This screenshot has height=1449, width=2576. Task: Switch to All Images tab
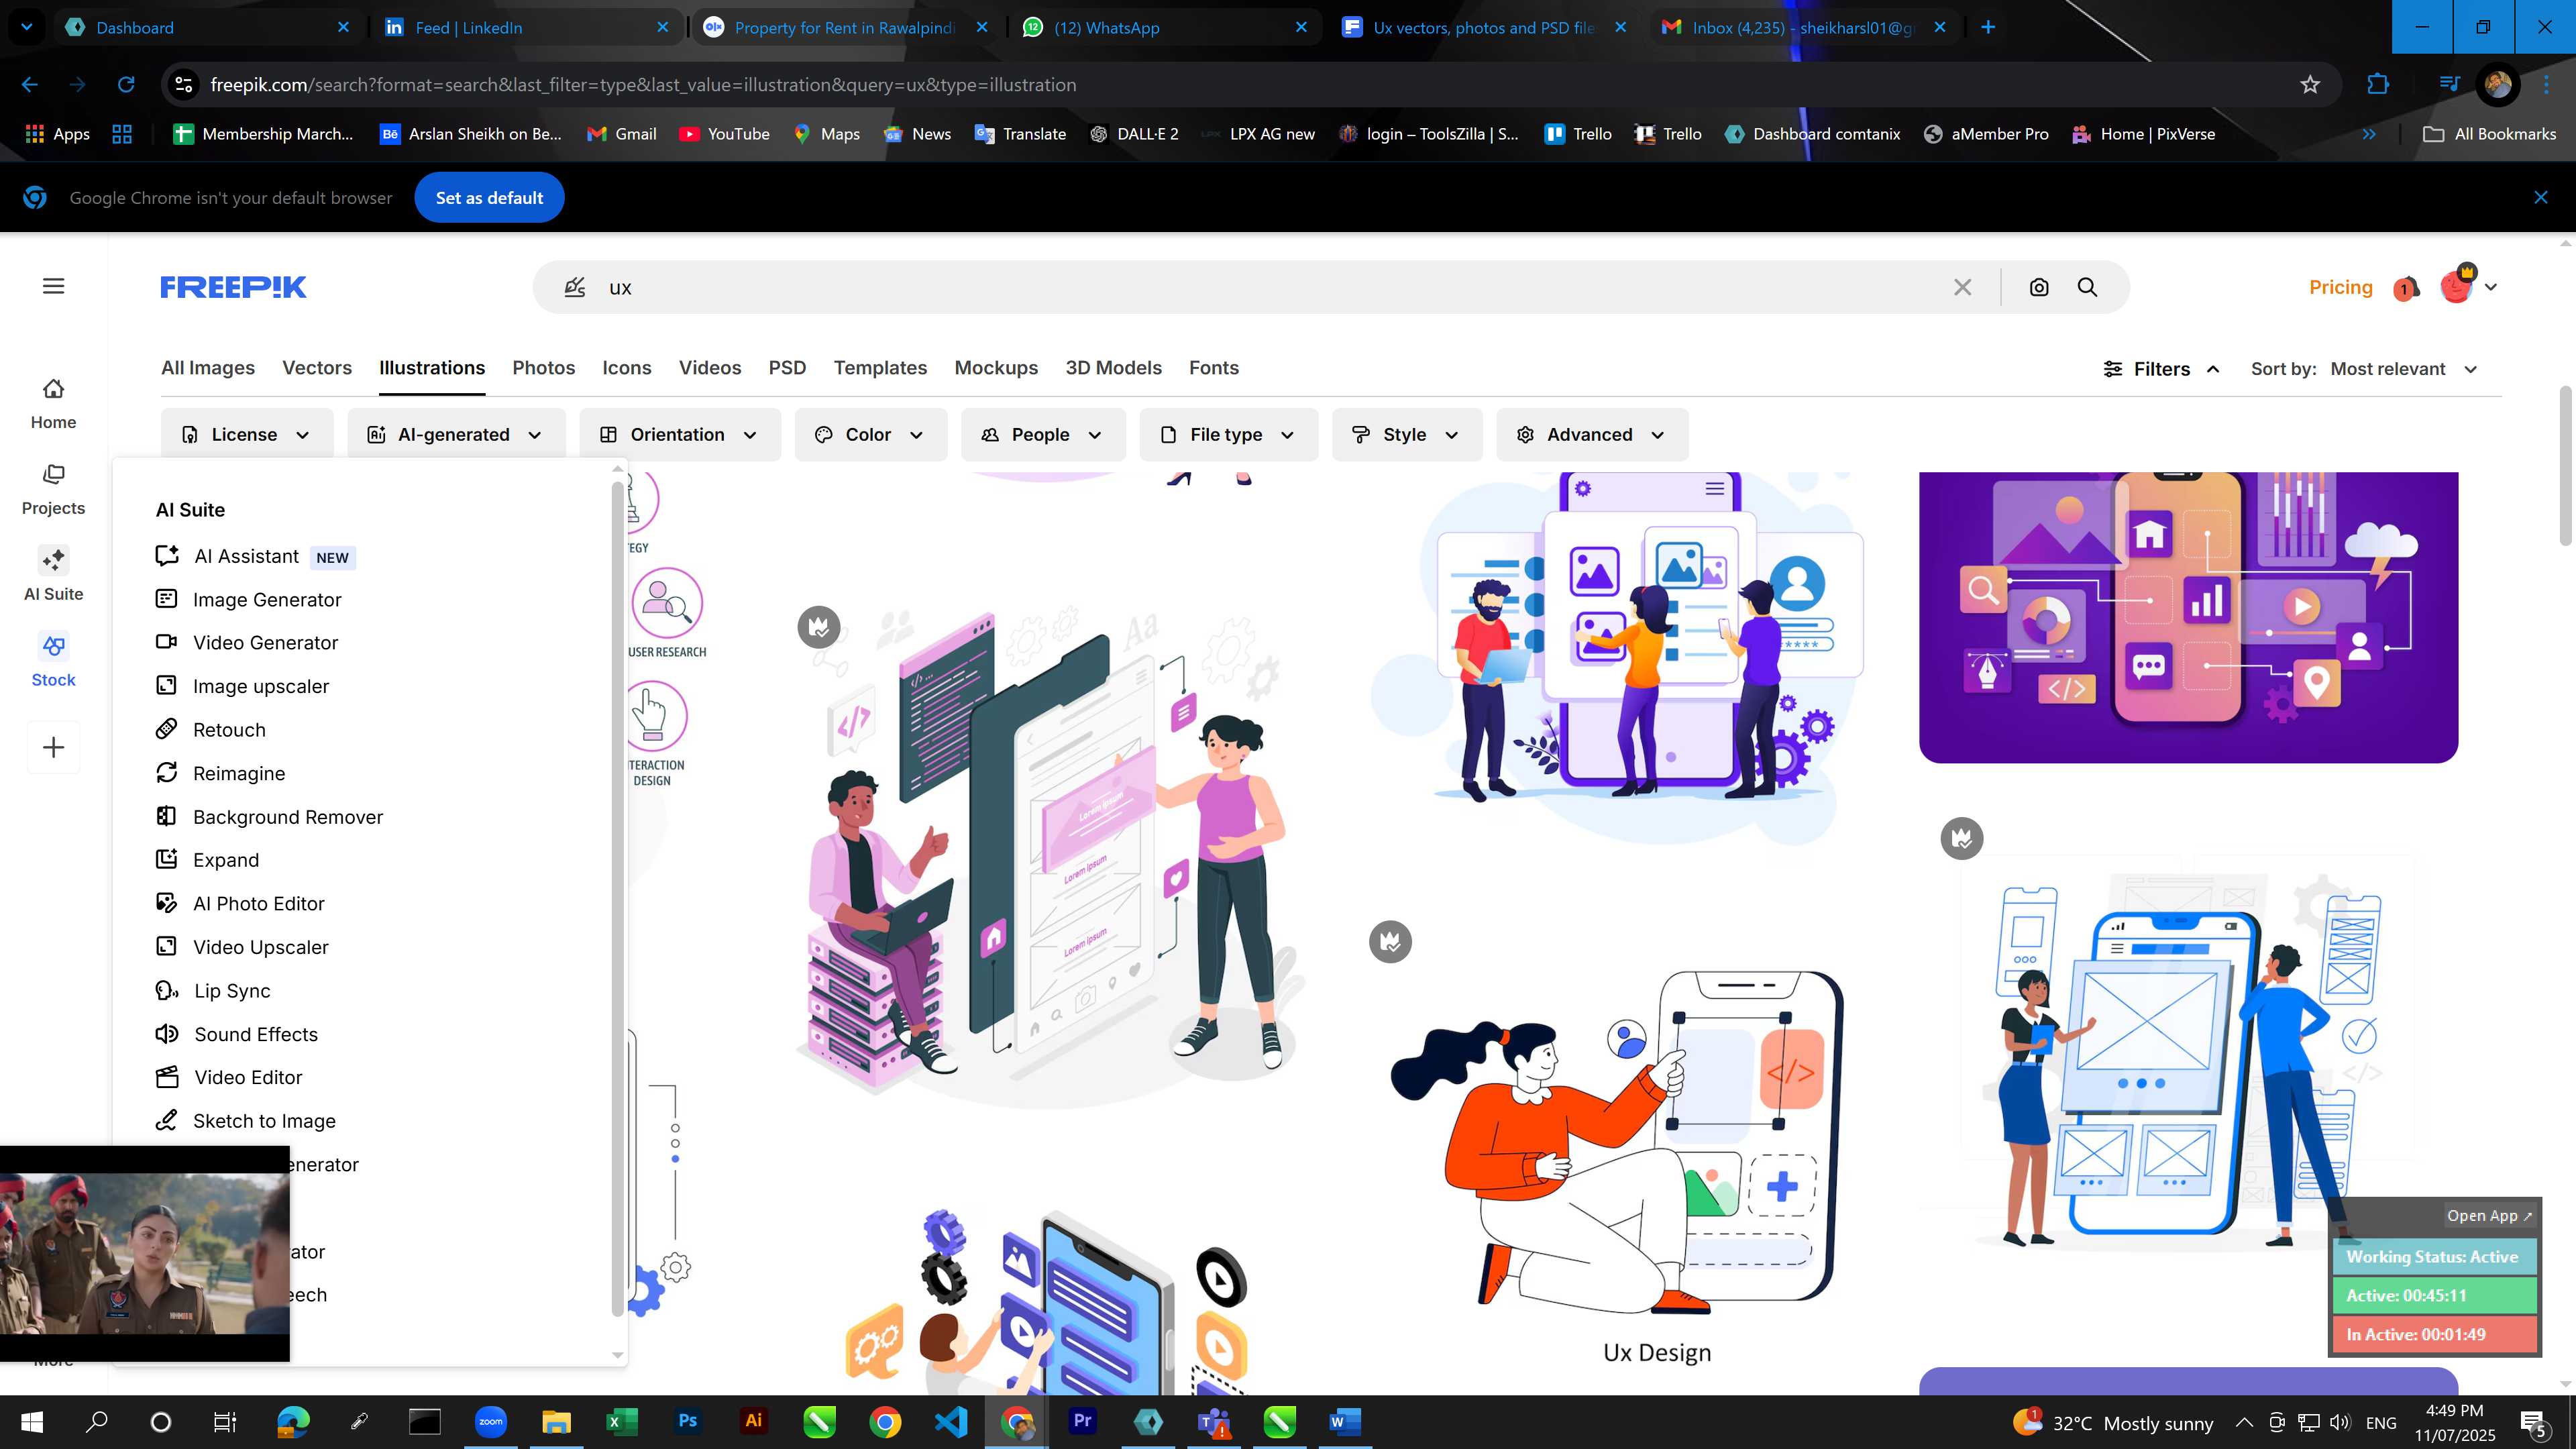pos(208,368)
